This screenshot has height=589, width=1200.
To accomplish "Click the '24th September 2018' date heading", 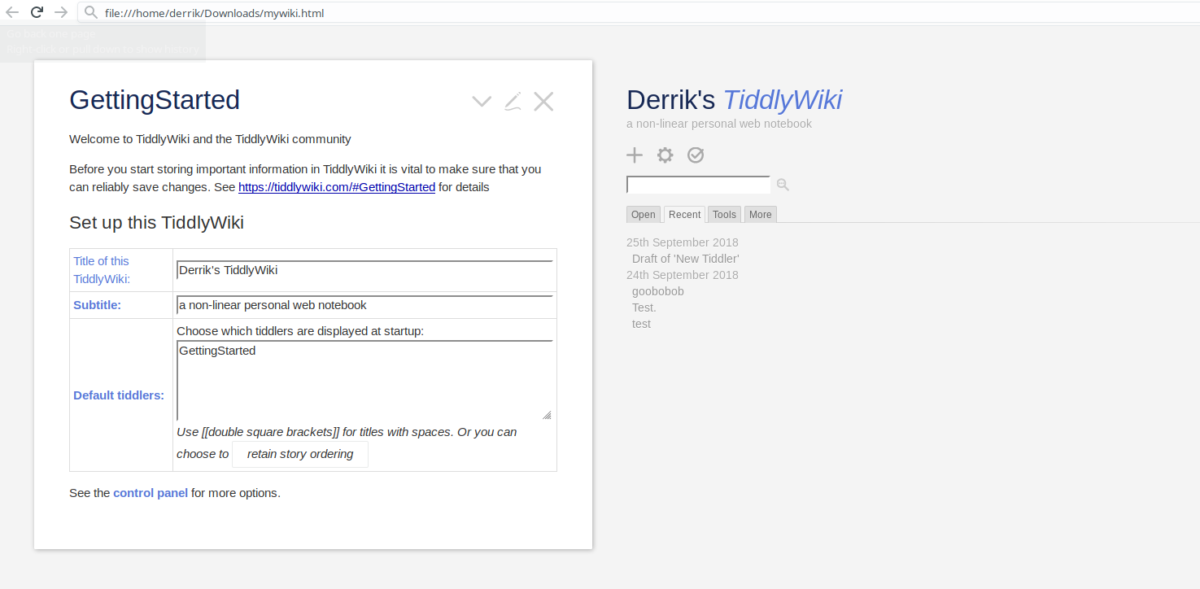I will click(683, 275).
